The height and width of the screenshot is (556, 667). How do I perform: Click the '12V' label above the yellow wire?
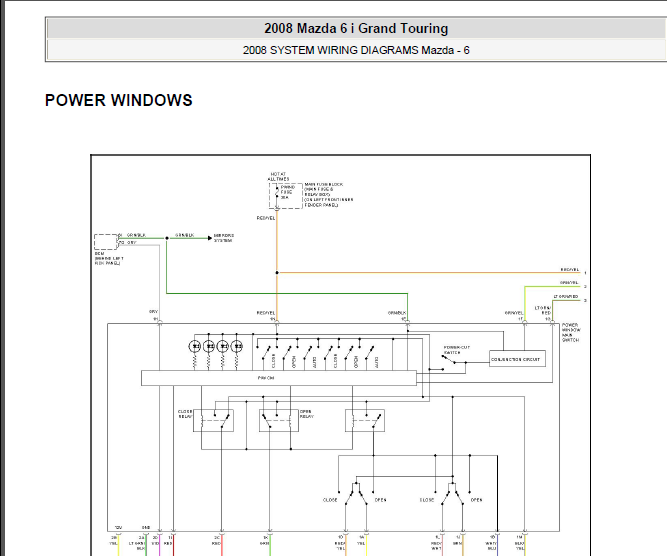(118, 527)
